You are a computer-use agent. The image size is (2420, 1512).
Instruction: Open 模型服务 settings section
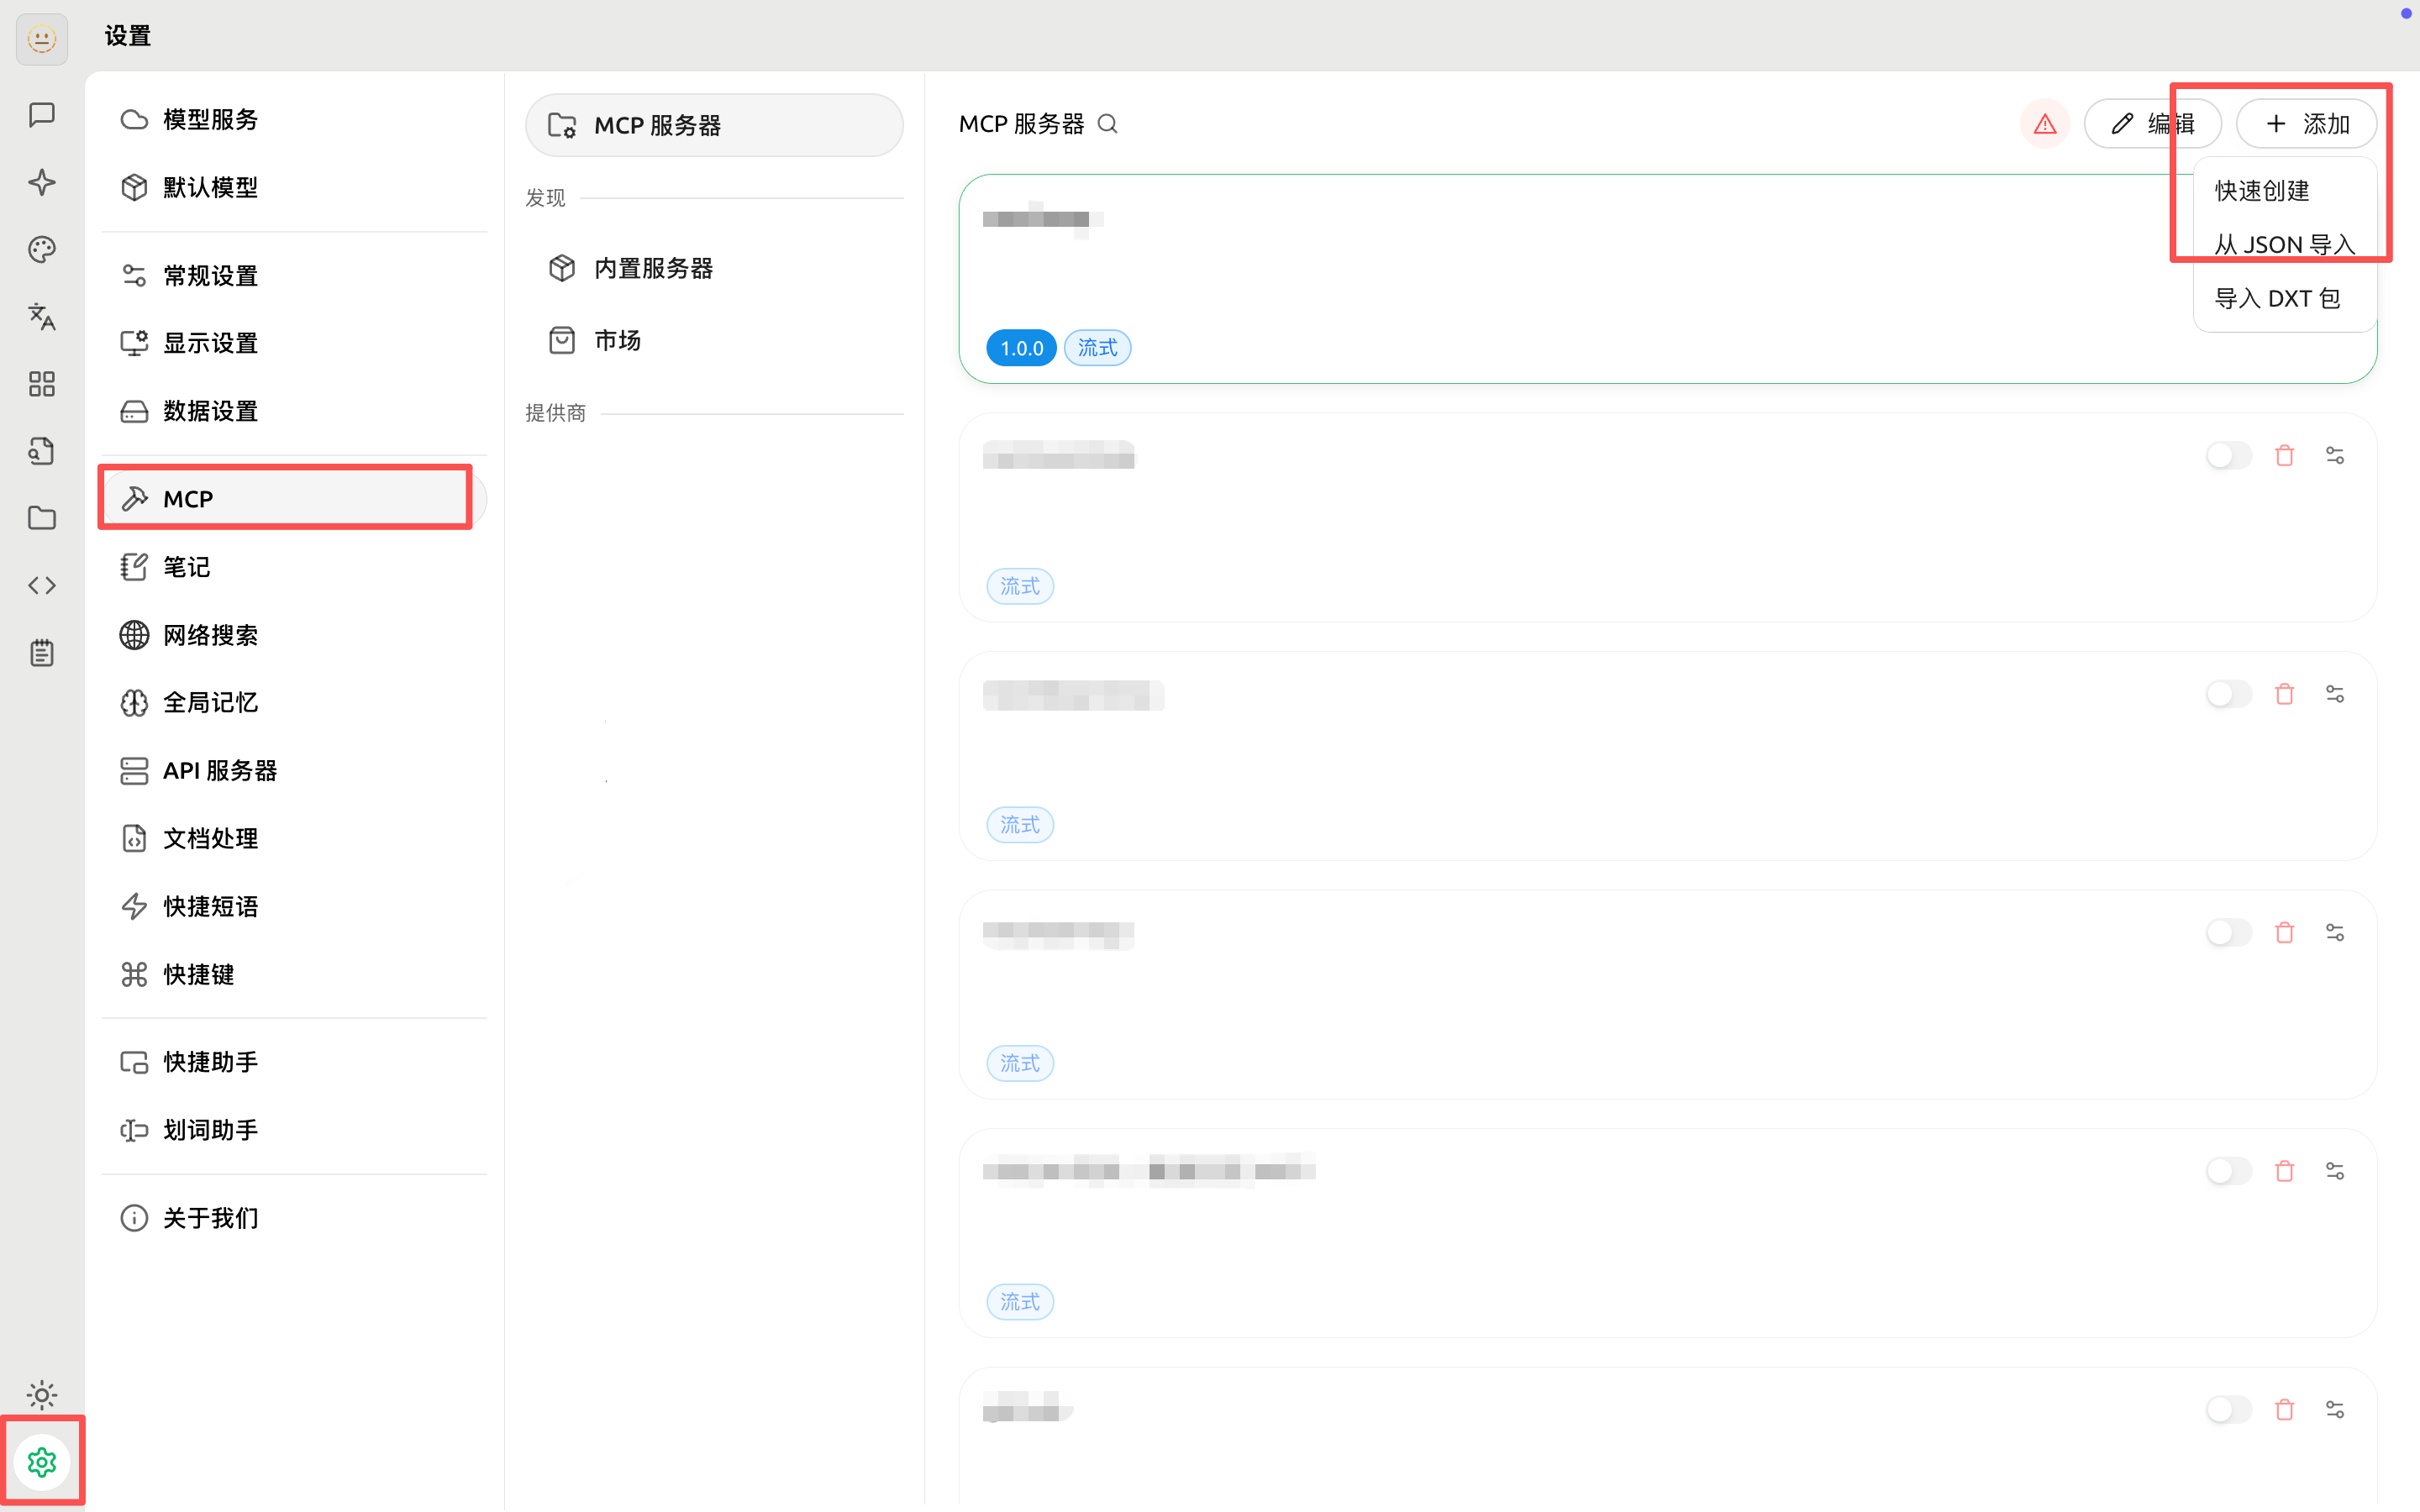point(210,120)
